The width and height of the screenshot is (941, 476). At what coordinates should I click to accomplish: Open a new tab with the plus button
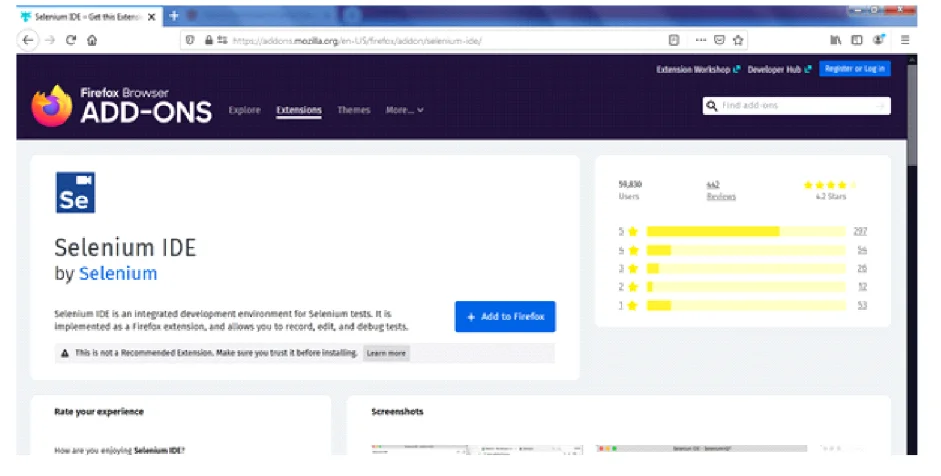pyautogui.click(x=173, y=16)
